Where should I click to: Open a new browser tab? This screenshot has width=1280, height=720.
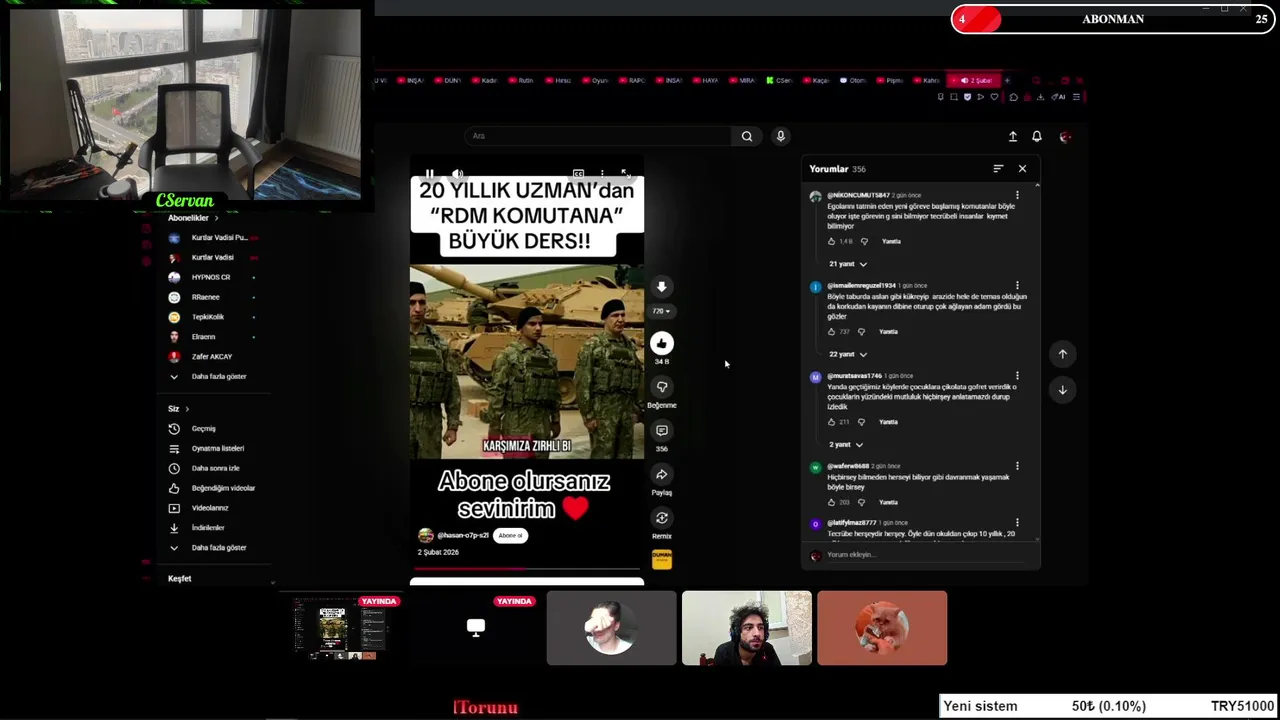point(1008,80)
